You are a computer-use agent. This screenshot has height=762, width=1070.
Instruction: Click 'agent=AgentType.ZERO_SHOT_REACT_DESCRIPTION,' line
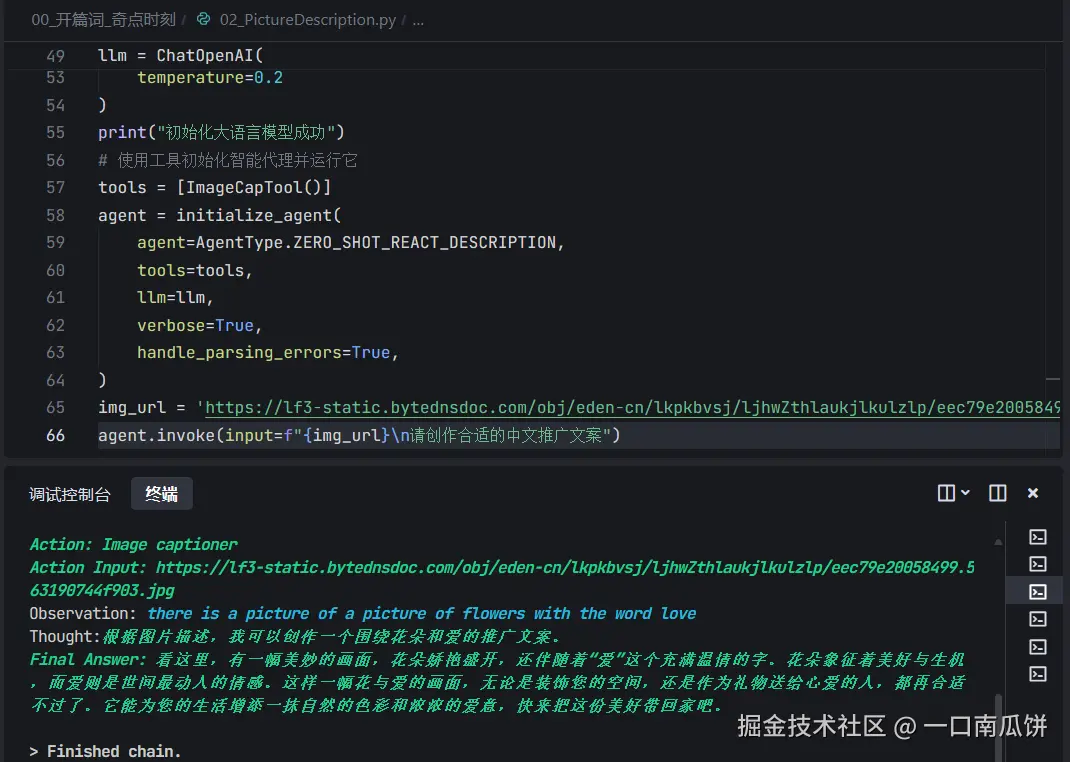pos(351,243)
